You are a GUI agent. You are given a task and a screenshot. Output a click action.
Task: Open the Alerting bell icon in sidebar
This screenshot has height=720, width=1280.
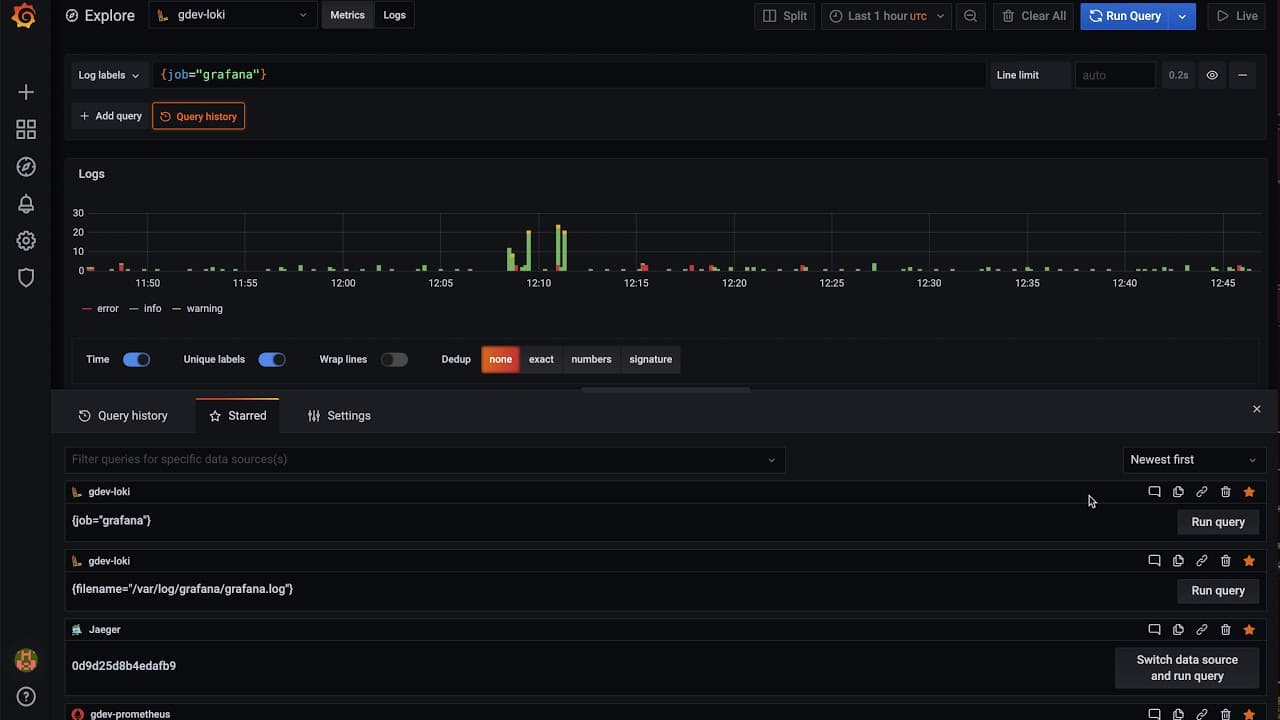click(26, 204)
